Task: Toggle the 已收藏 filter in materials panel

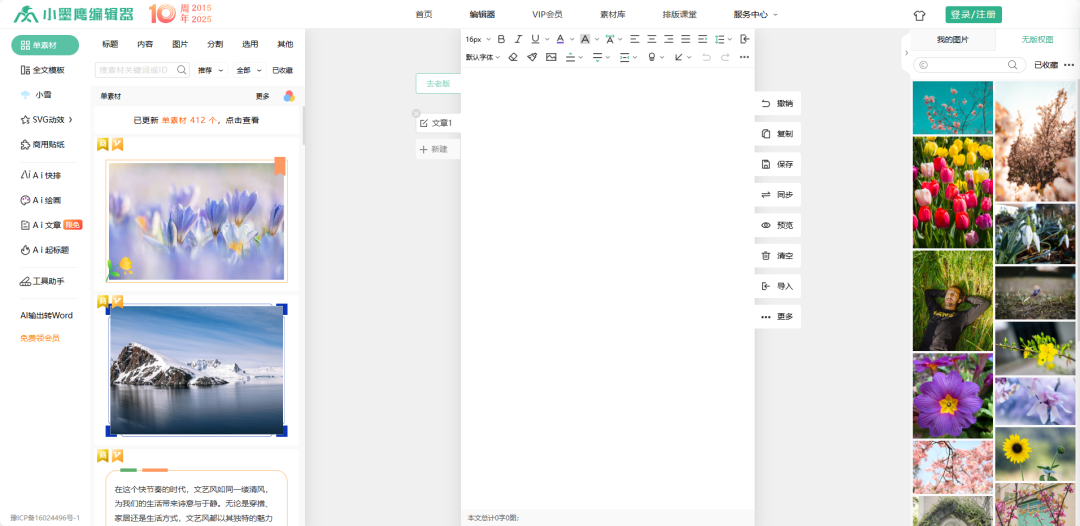Action: point(282,71)
